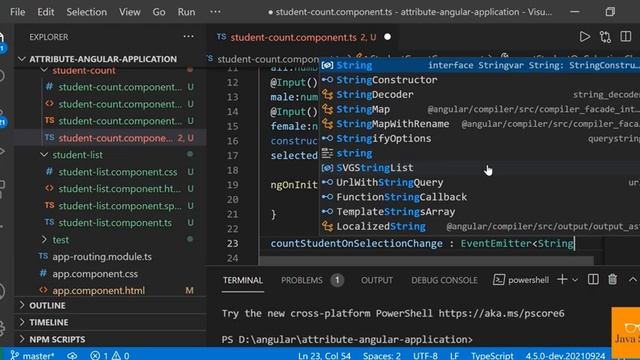Image resolution: width=640 pixels, height=360 pixels.
Task: Choose TemplateStringsArray suggestion
Action: pos(479,212)
